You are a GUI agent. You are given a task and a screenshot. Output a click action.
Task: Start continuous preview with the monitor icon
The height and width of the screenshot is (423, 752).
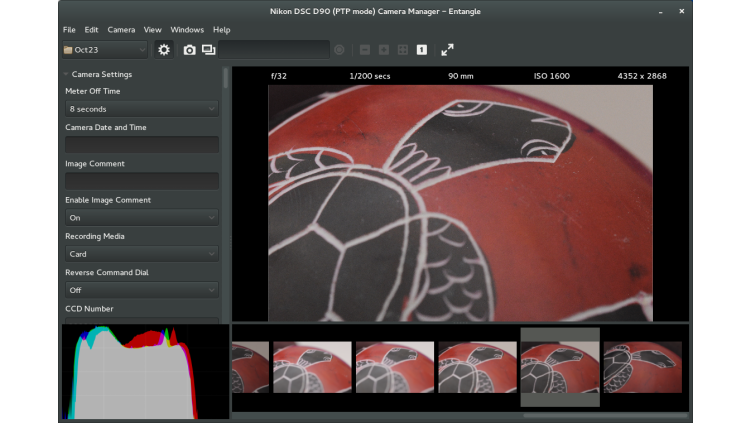click(x=209, y=50)
